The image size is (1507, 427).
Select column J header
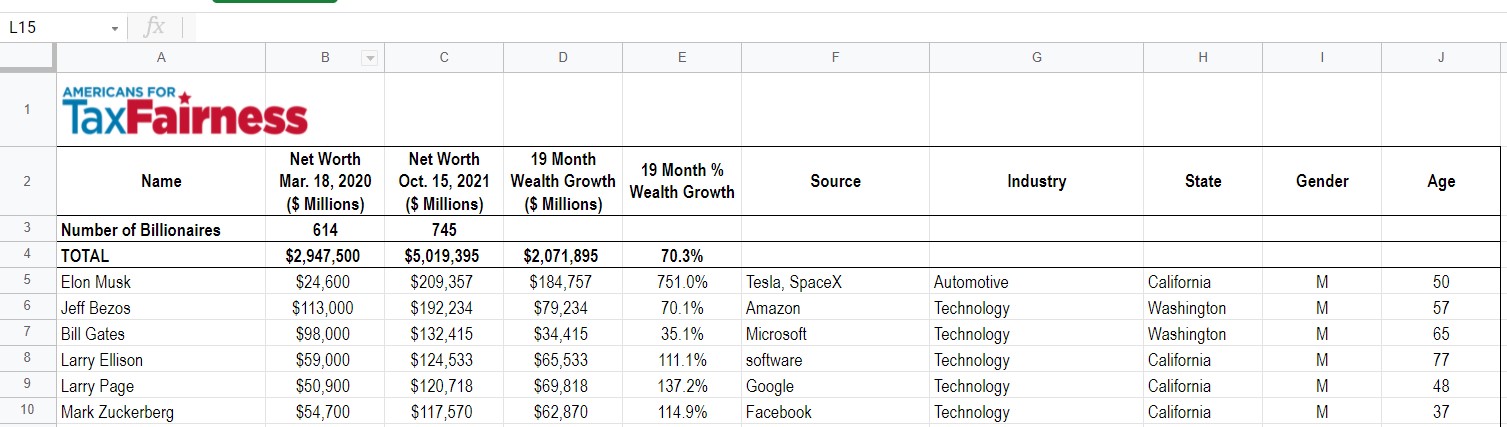click(1441, 58)
